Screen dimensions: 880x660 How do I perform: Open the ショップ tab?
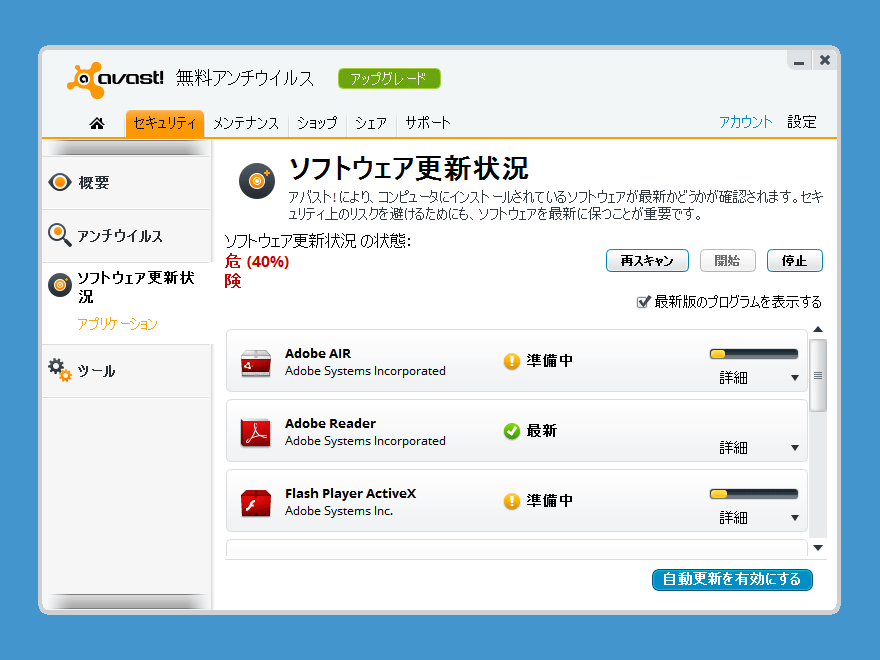(x=317, y=123)
